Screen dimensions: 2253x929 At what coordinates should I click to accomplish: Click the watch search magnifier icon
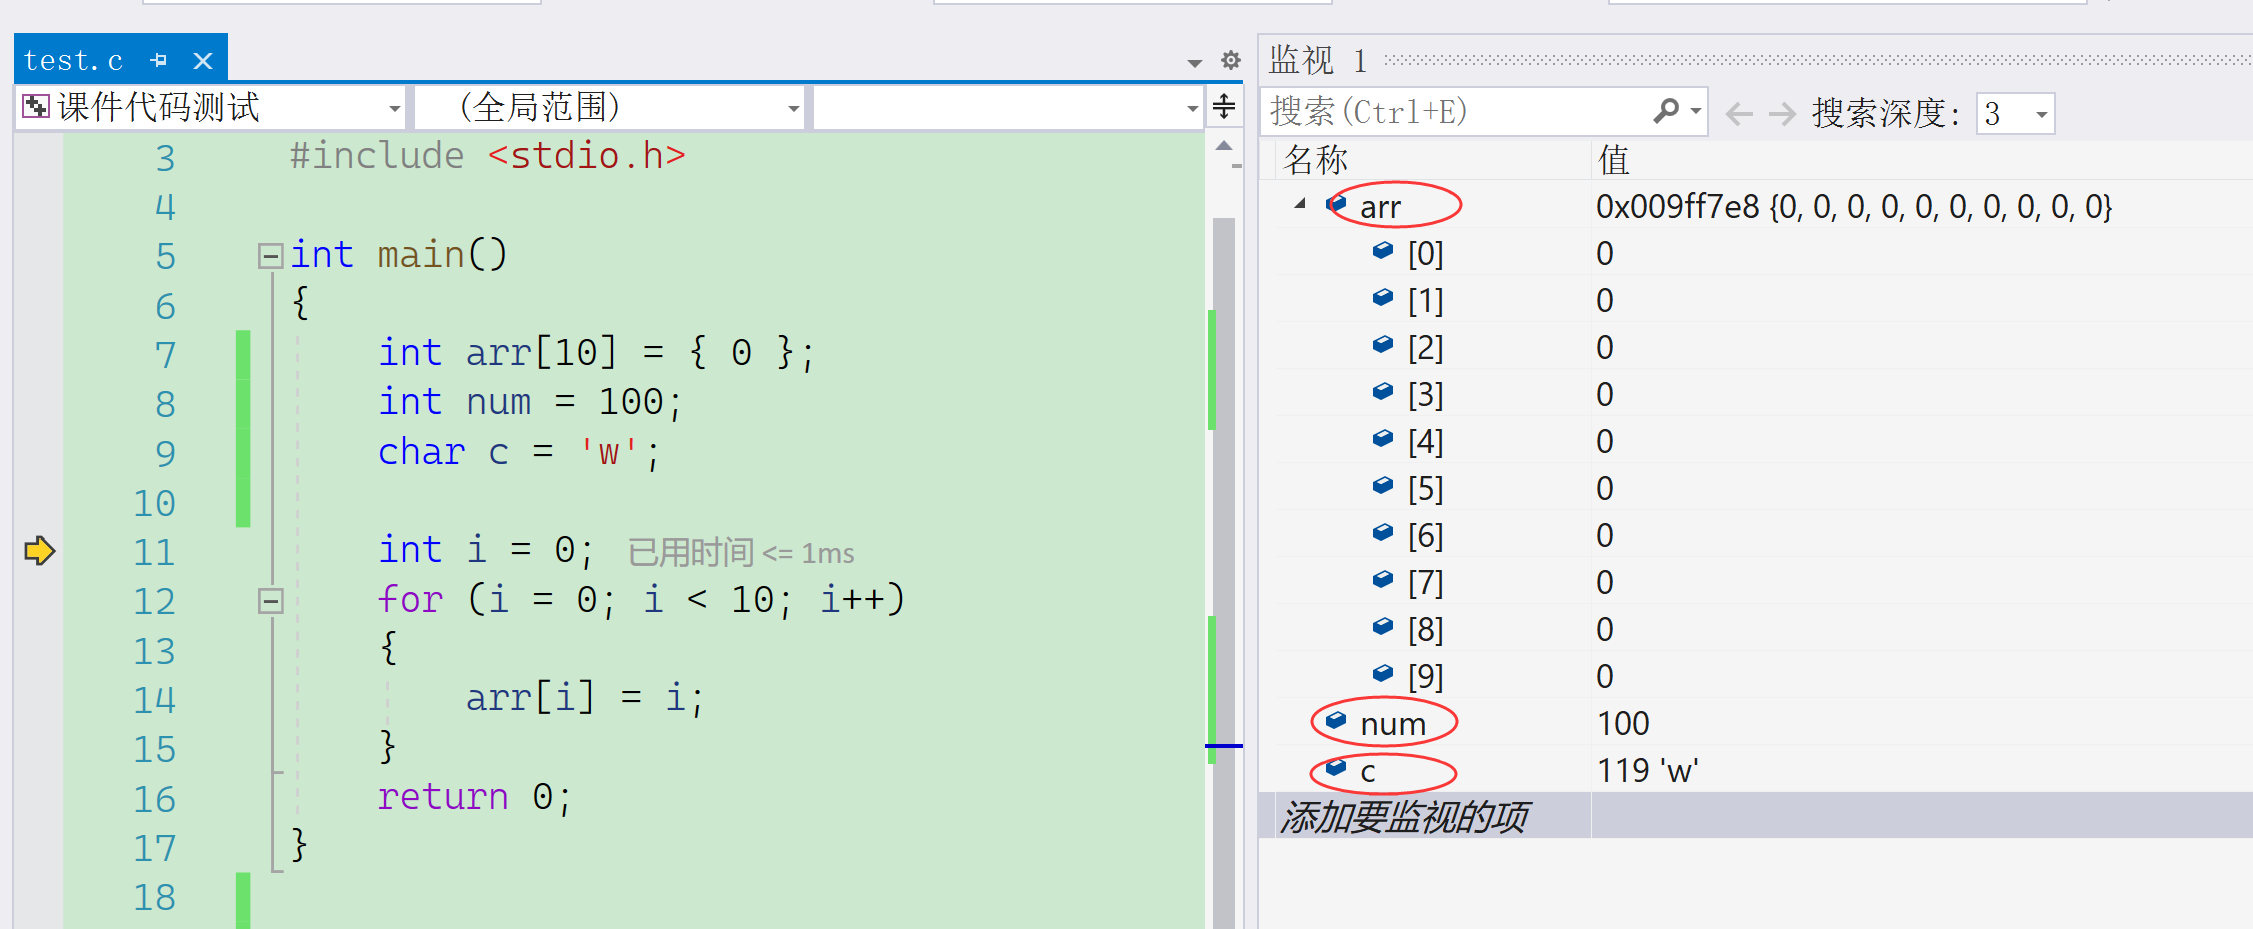[1666, 110]
